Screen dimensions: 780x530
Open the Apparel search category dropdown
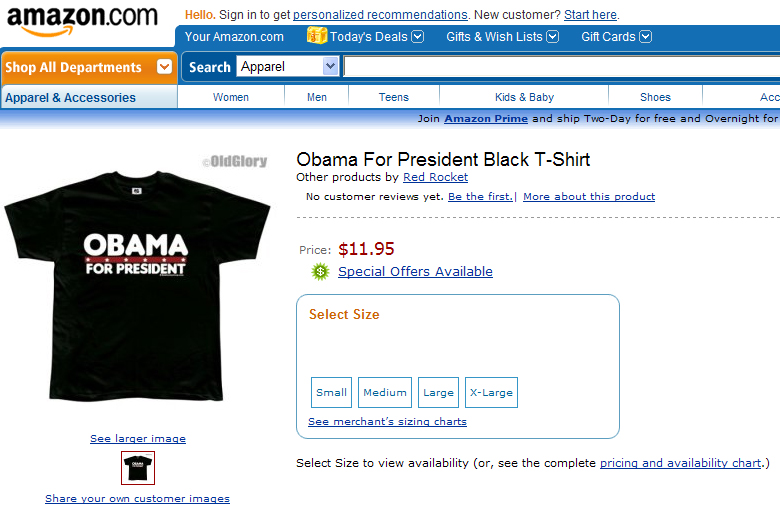coord(330,66)
